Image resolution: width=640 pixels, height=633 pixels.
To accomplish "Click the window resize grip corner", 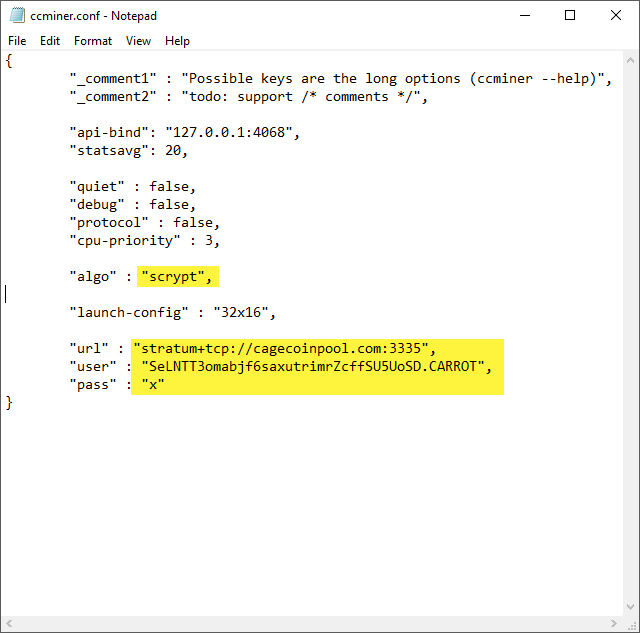I will (632, 625).
